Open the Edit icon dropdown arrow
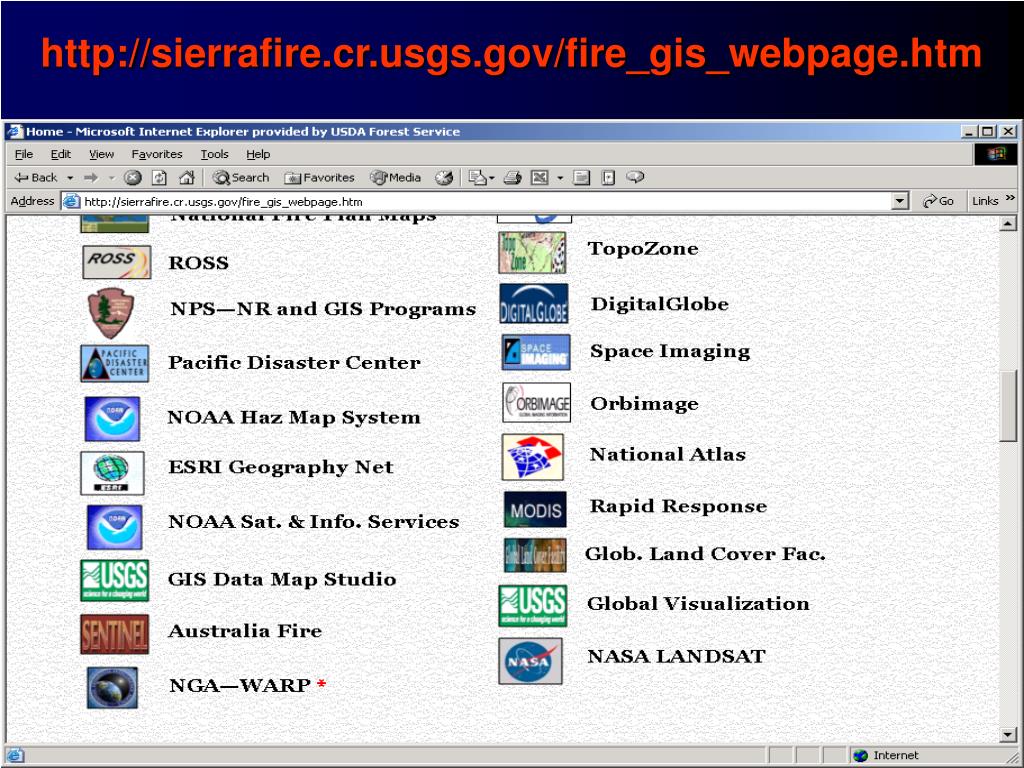The image size is (1024, 768). 560,178
